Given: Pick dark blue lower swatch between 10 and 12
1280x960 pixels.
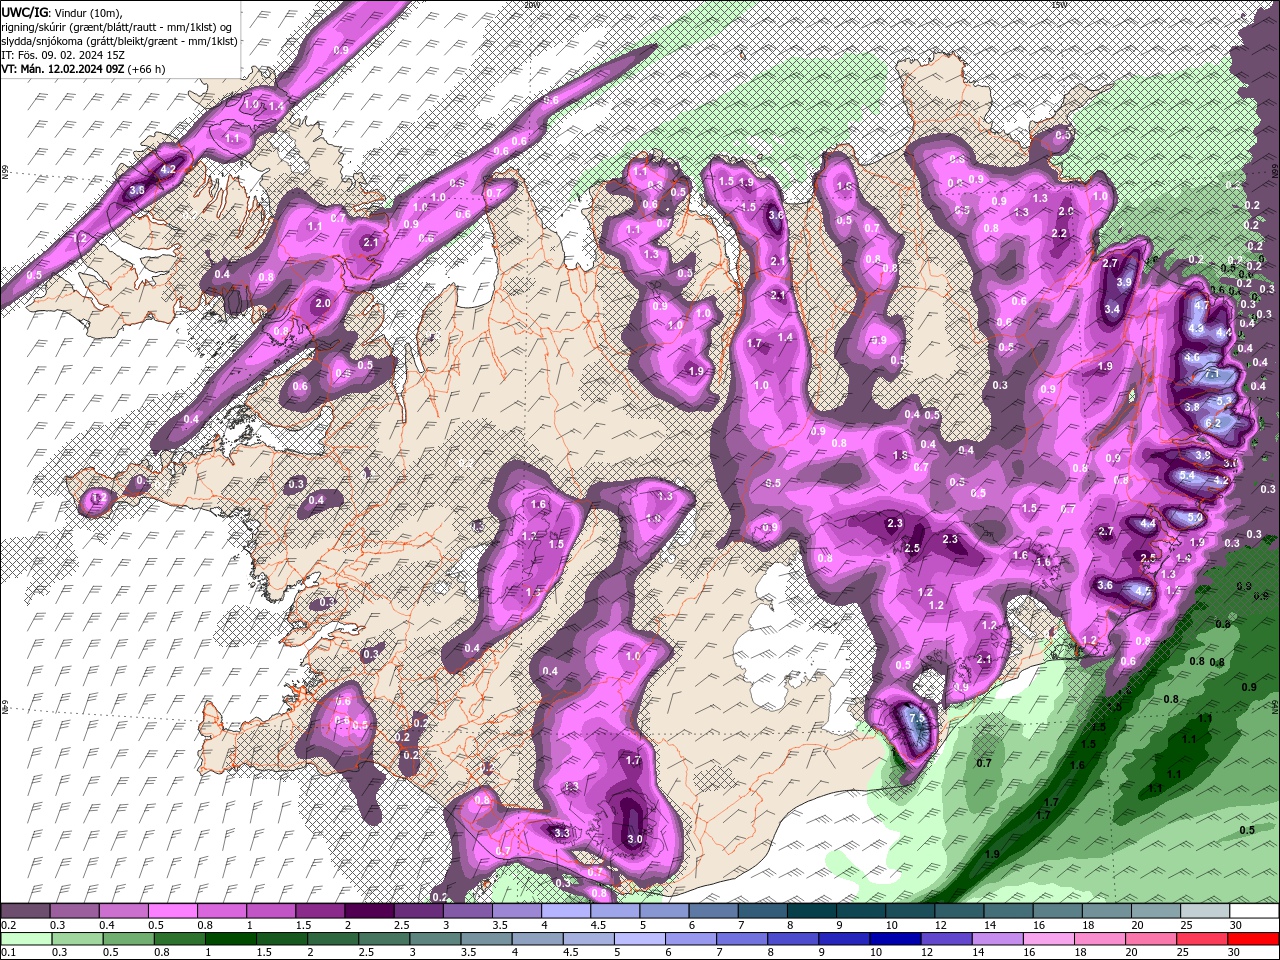Looking at the screenshot, I should (894, 938).
